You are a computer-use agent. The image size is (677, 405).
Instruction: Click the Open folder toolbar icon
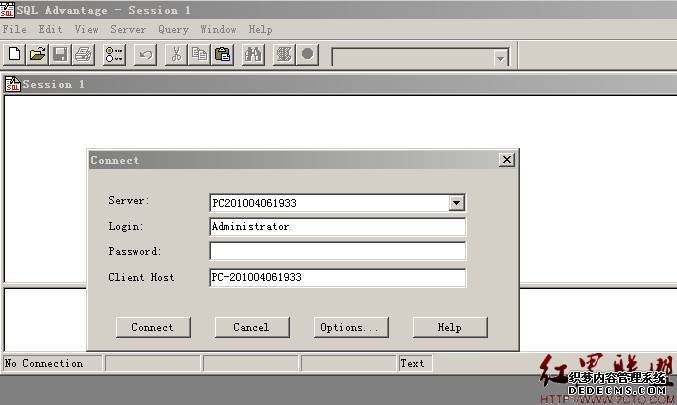click(37, 55)
